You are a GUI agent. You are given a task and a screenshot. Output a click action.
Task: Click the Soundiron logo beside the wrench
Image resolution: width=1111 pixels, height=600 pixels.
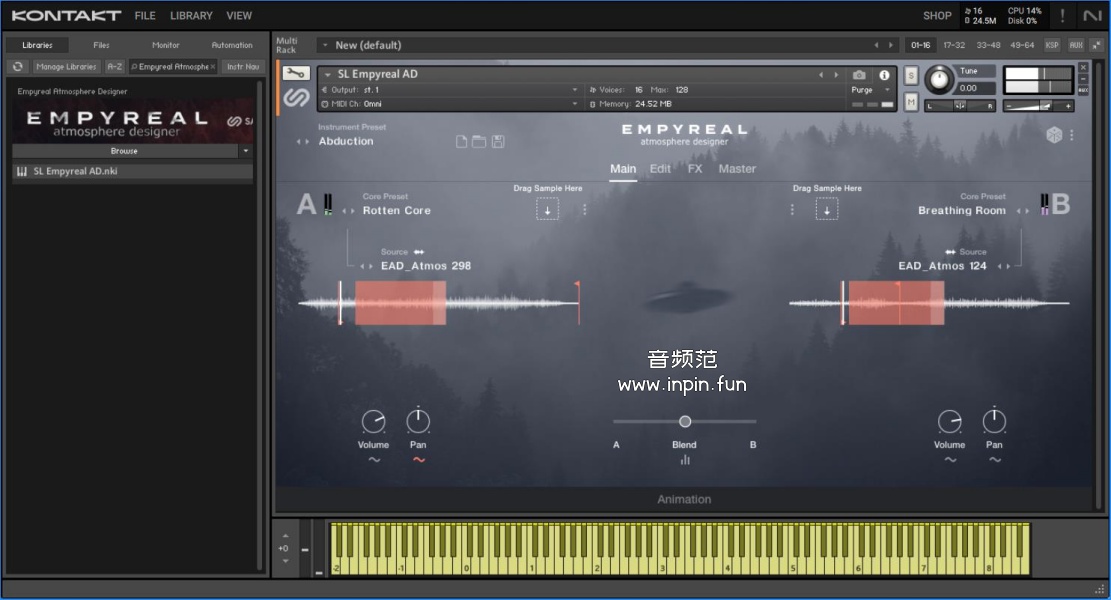point(296,98)
